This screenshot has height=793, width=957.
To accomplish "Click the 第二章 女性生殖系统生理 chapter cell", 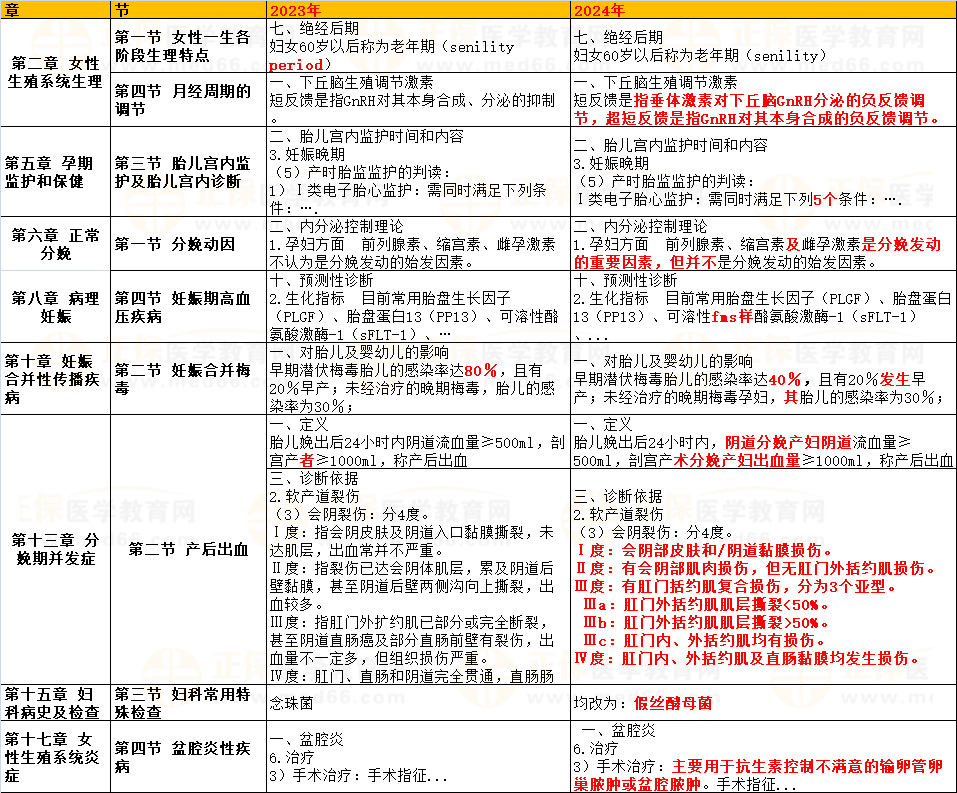I will [55, 72].
